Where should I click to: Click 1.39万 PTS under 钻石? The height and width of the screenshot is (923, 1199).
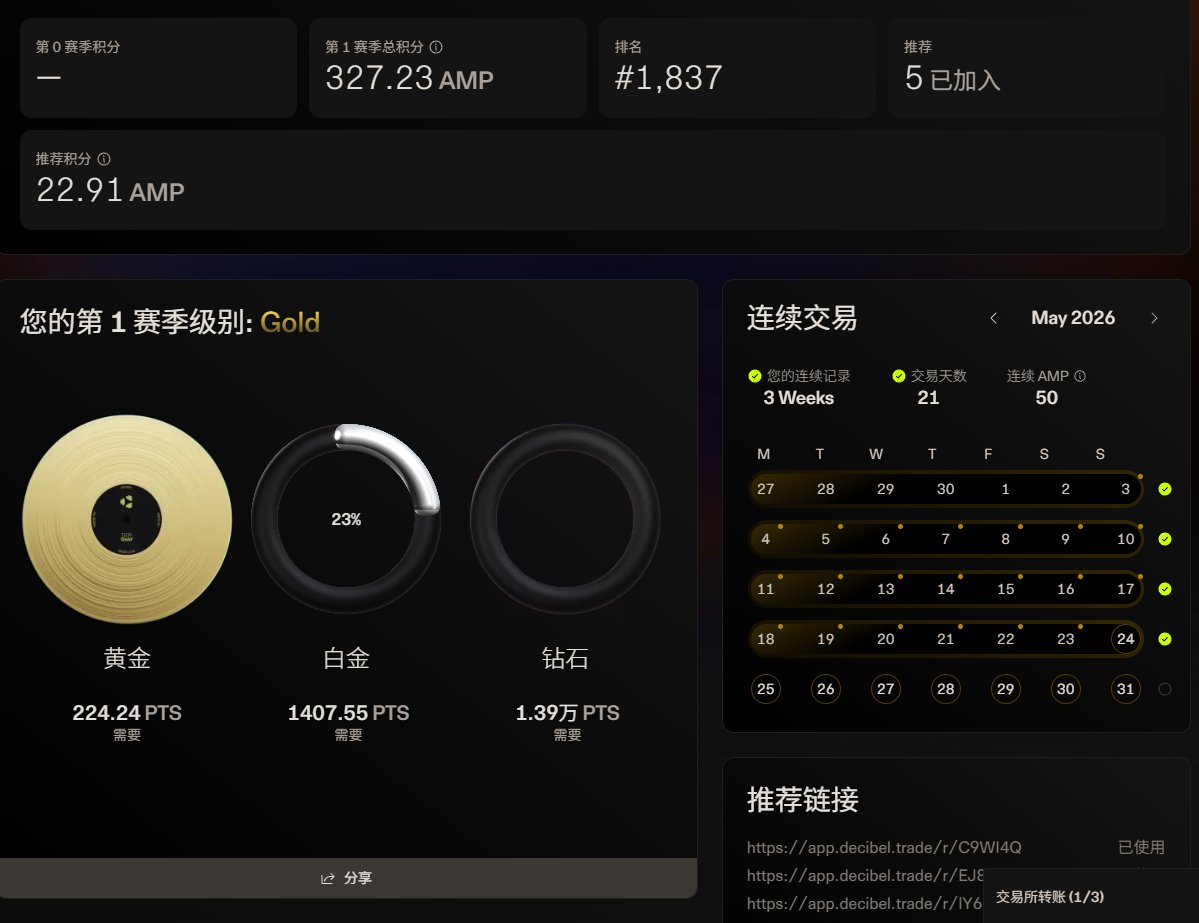coord(567,713)
